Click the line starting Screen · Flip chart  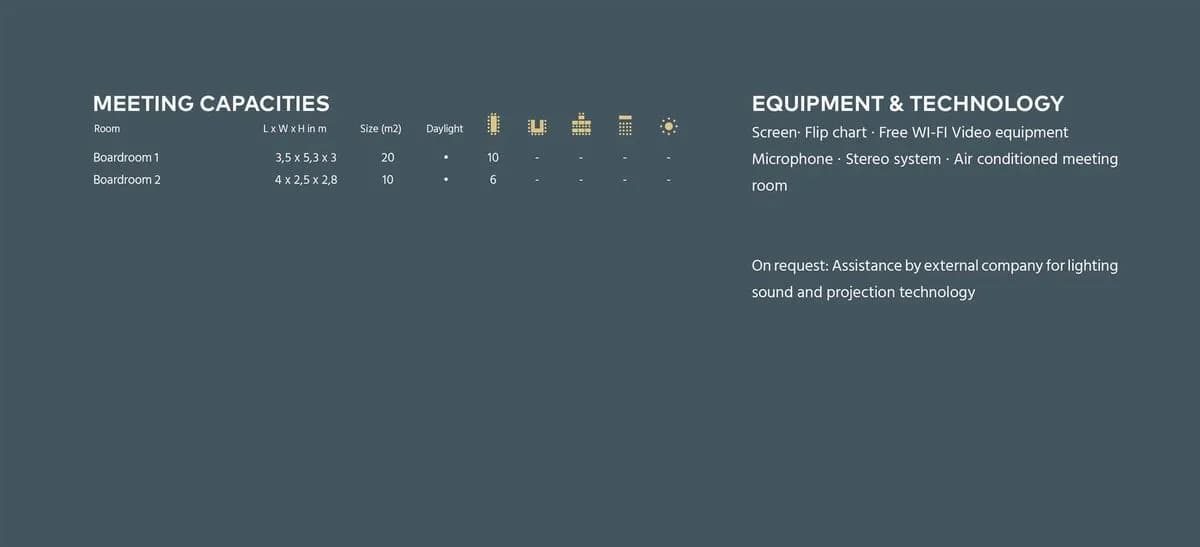(x=910, y=133)
